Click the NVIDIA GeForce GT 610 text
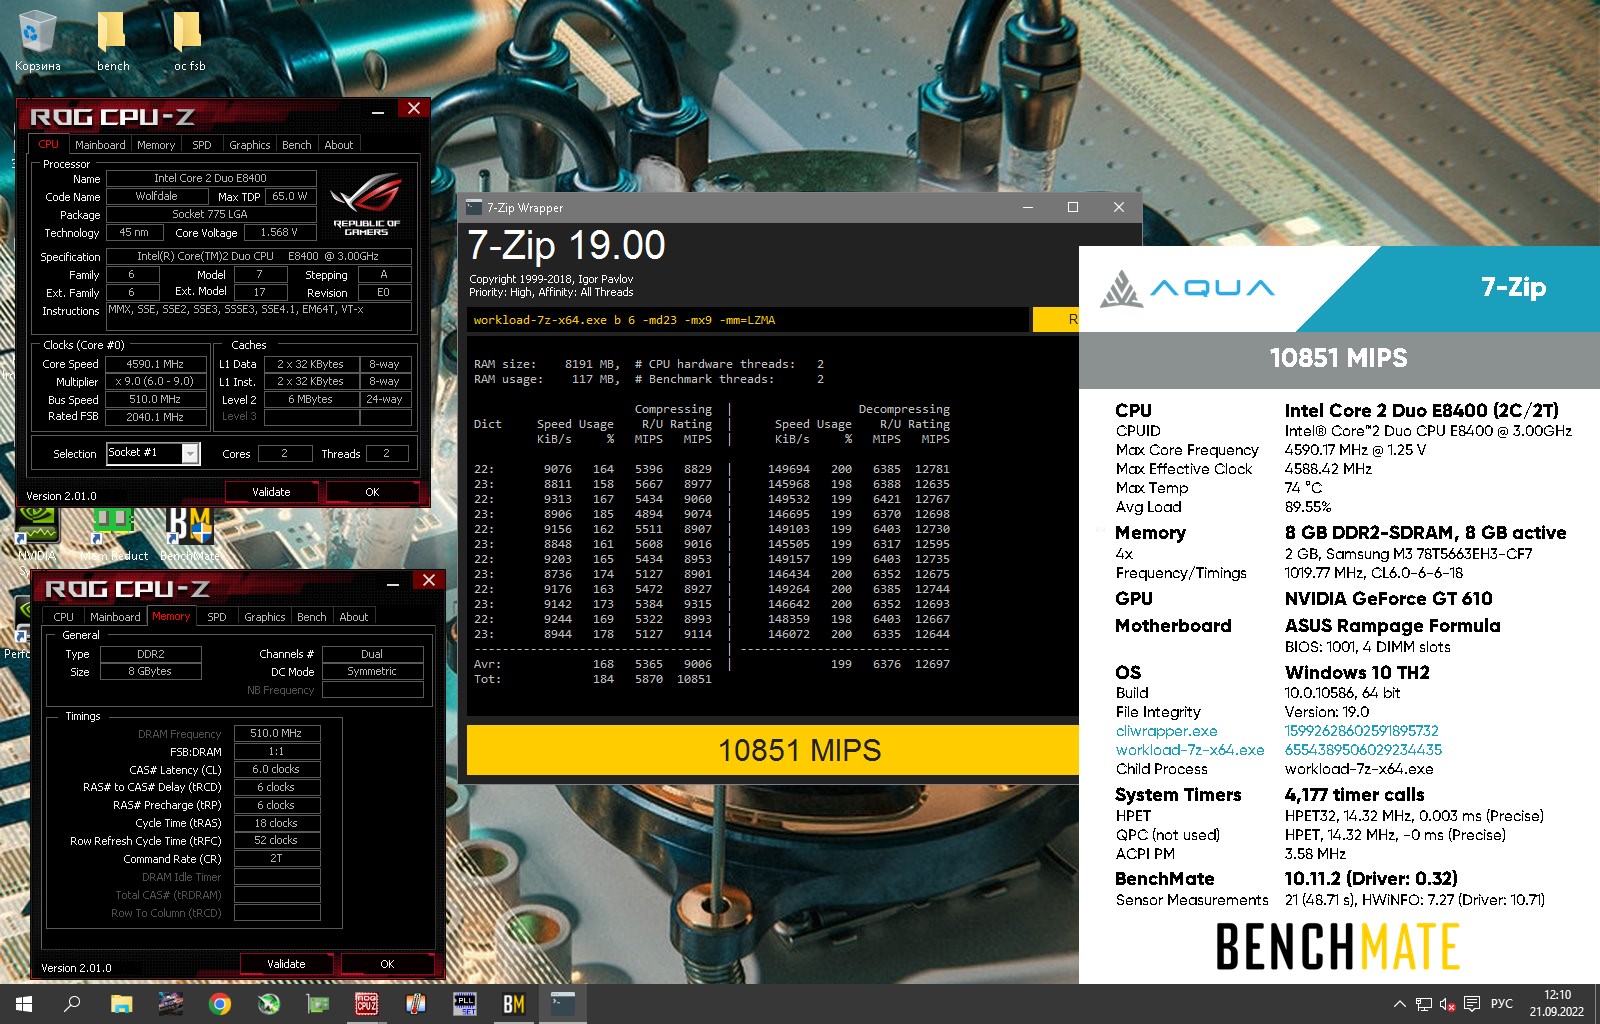 [x=1388, y=599]
